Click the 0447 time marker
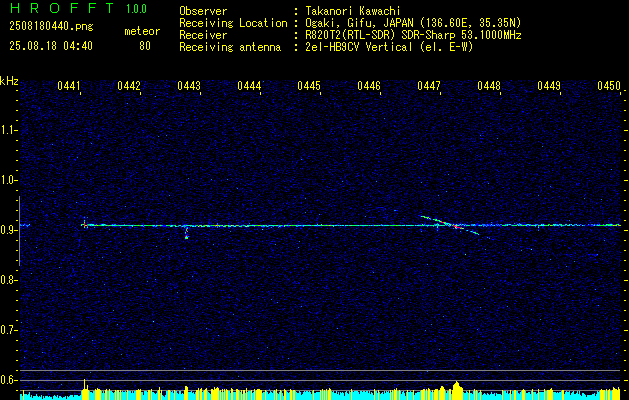 pyautogui.click(x=429, y=86)
